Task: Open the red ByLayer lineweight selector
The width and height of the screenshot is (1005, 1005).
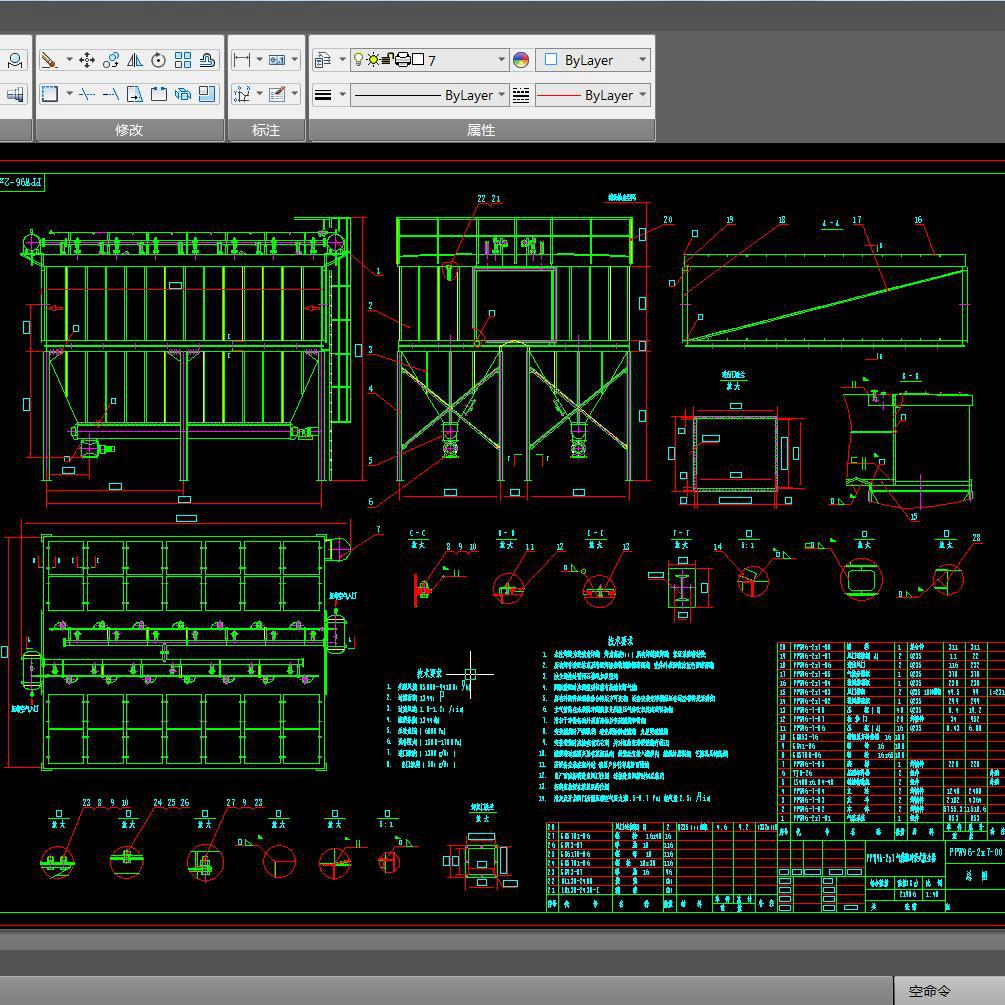Action: [x=593, y=95]
